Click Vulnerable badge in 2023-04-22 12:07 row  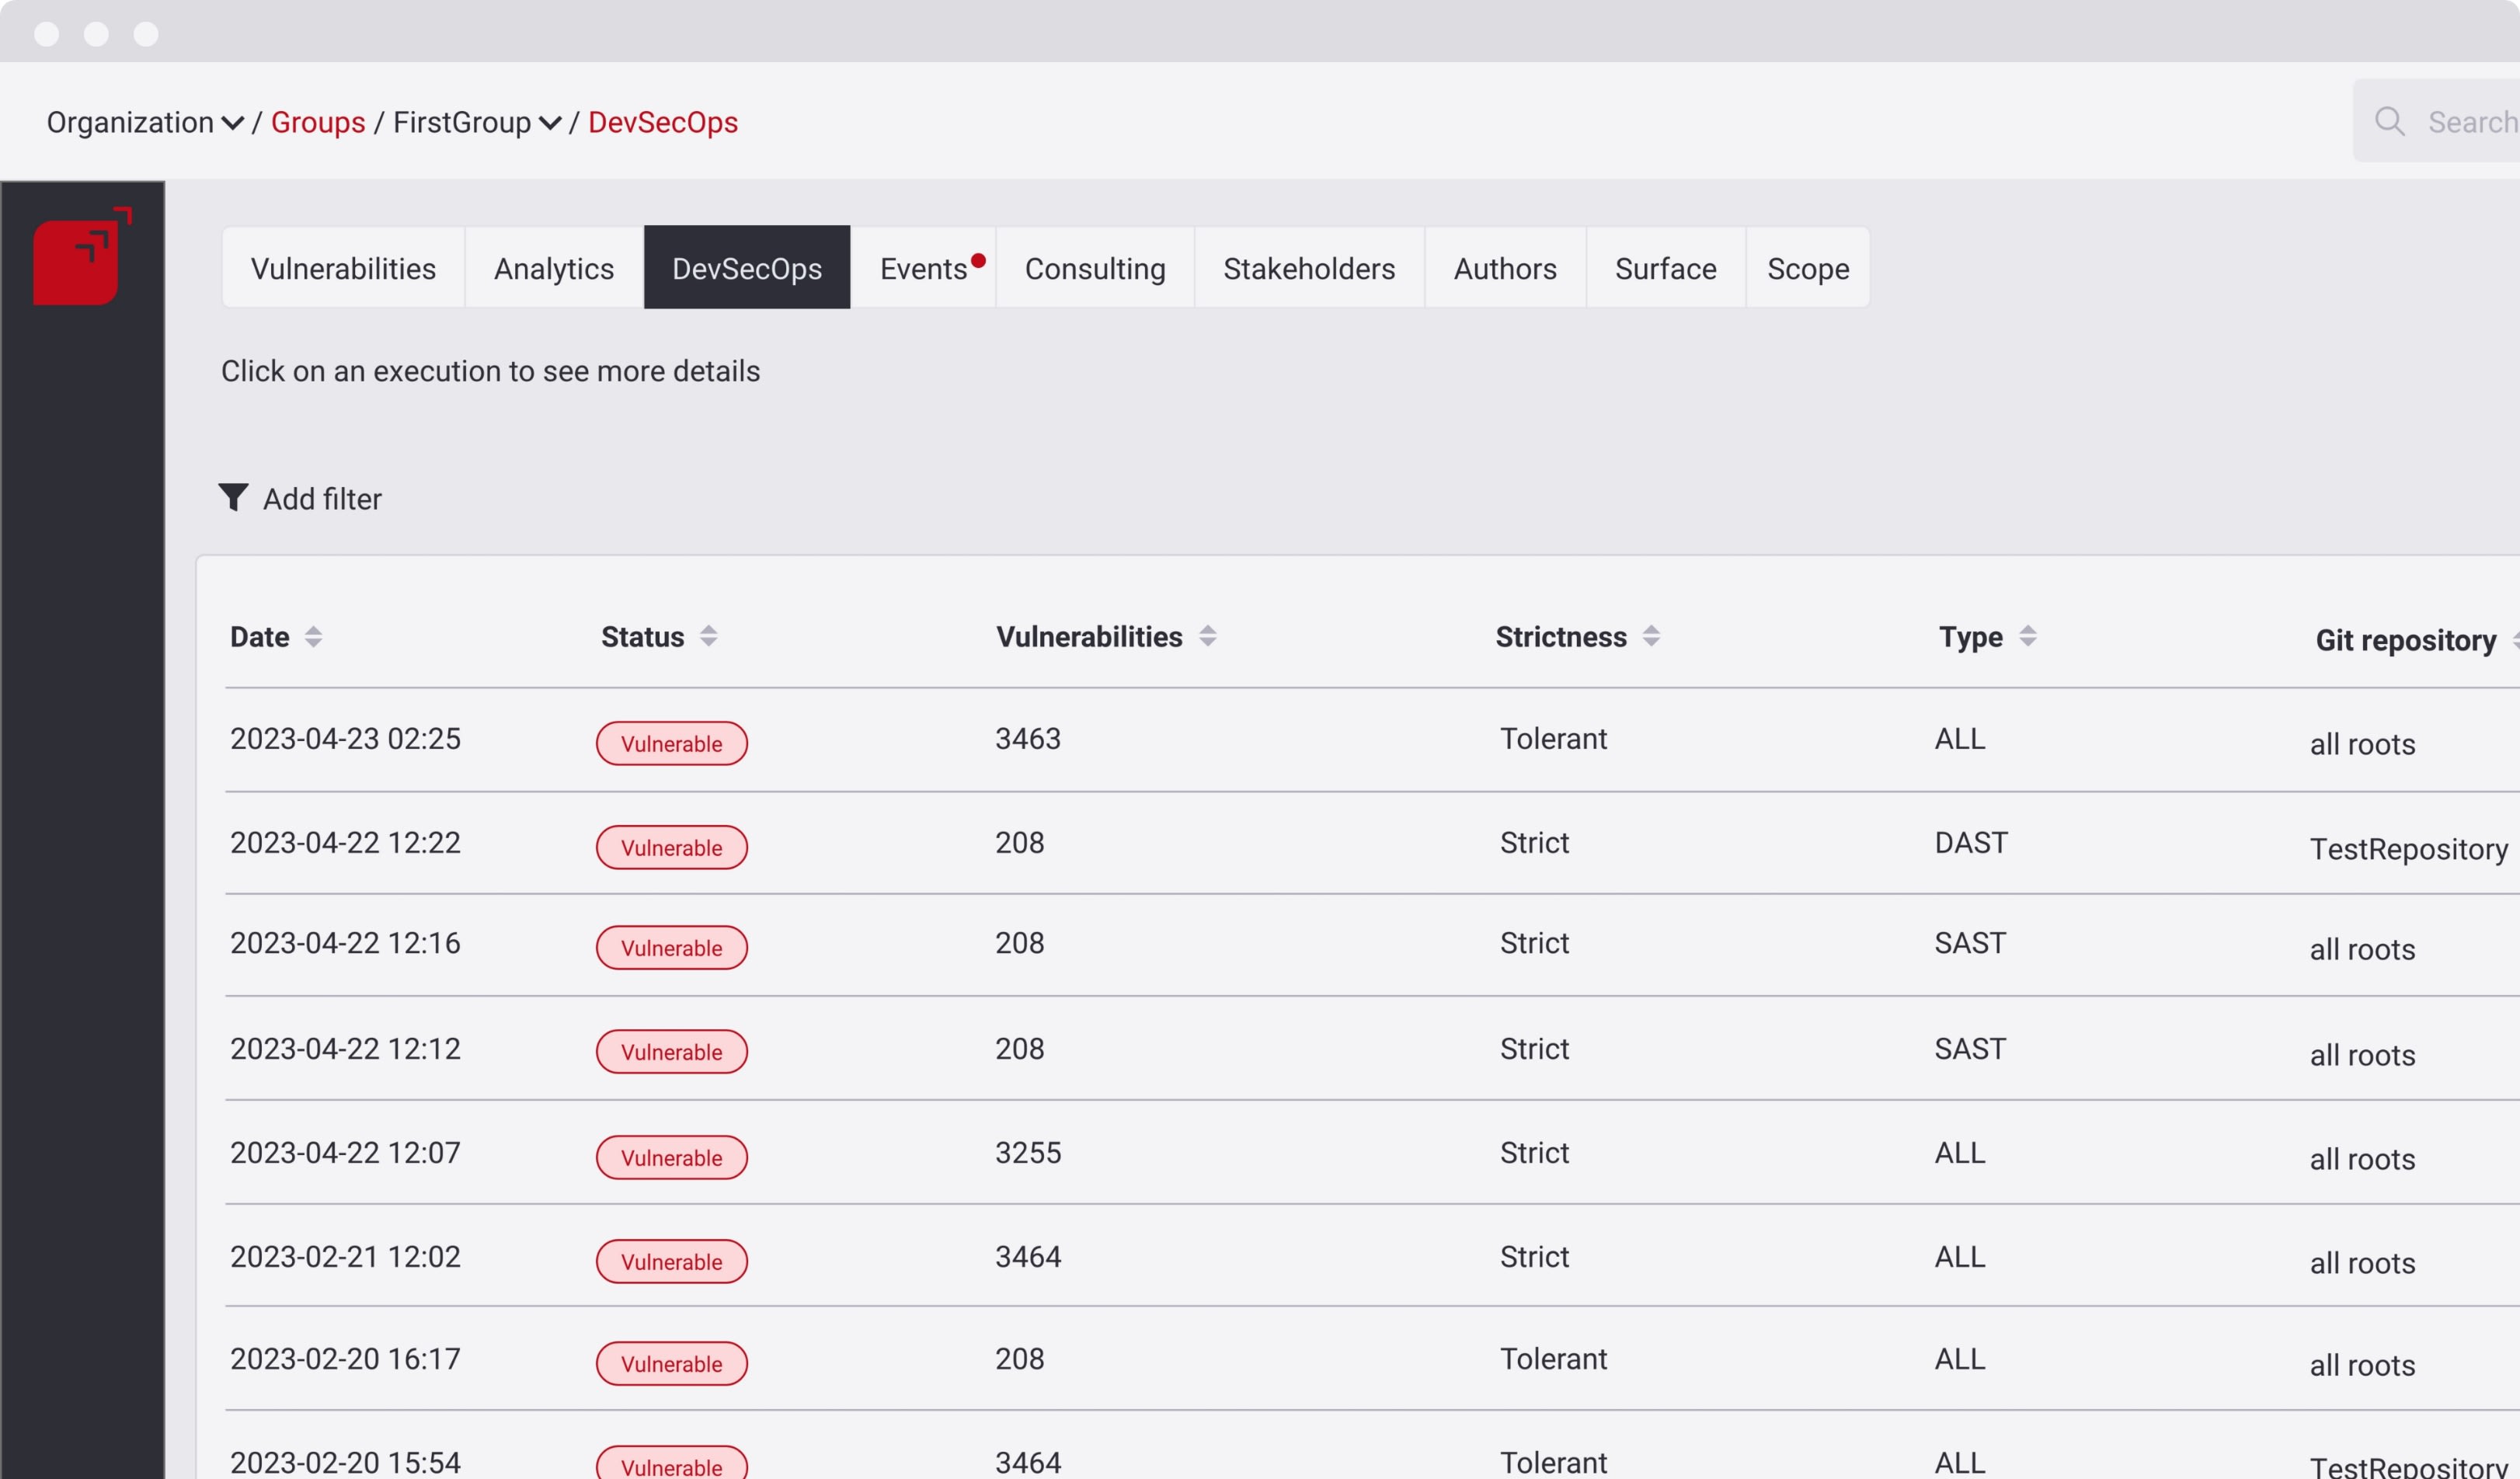click(672, 1157)
